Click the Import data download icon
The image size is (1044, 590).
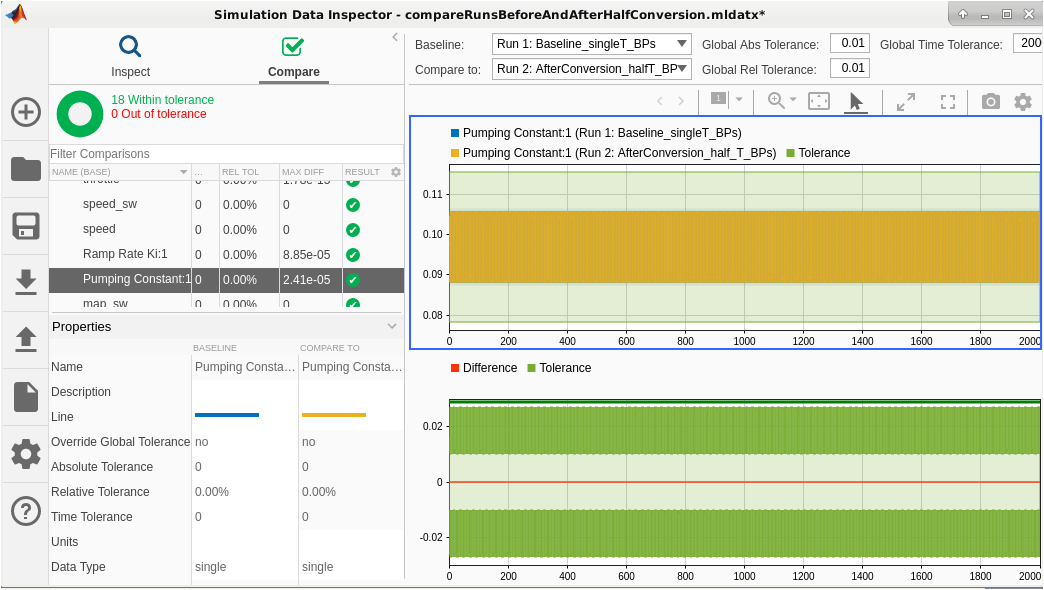click(x=25, y=282)
